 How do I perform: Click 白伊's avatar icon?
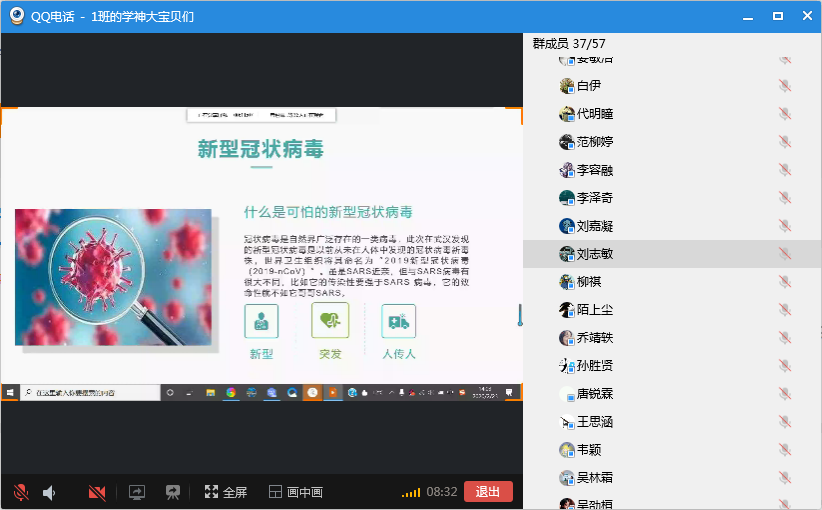coord(567,86)
